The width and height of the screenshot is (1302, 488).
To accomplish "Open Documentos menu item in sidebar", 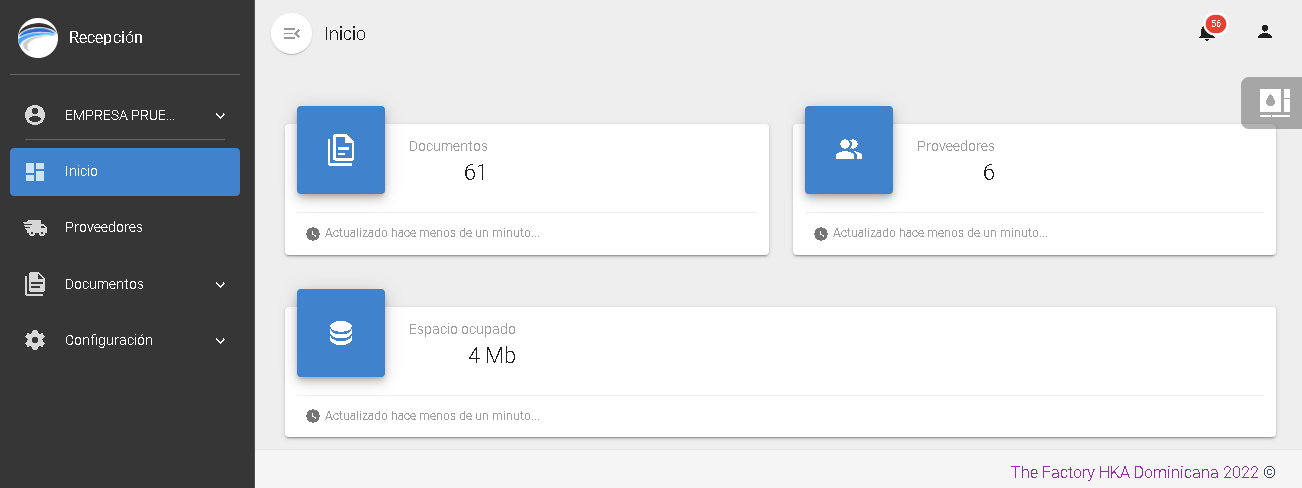I will pos(104,285).
